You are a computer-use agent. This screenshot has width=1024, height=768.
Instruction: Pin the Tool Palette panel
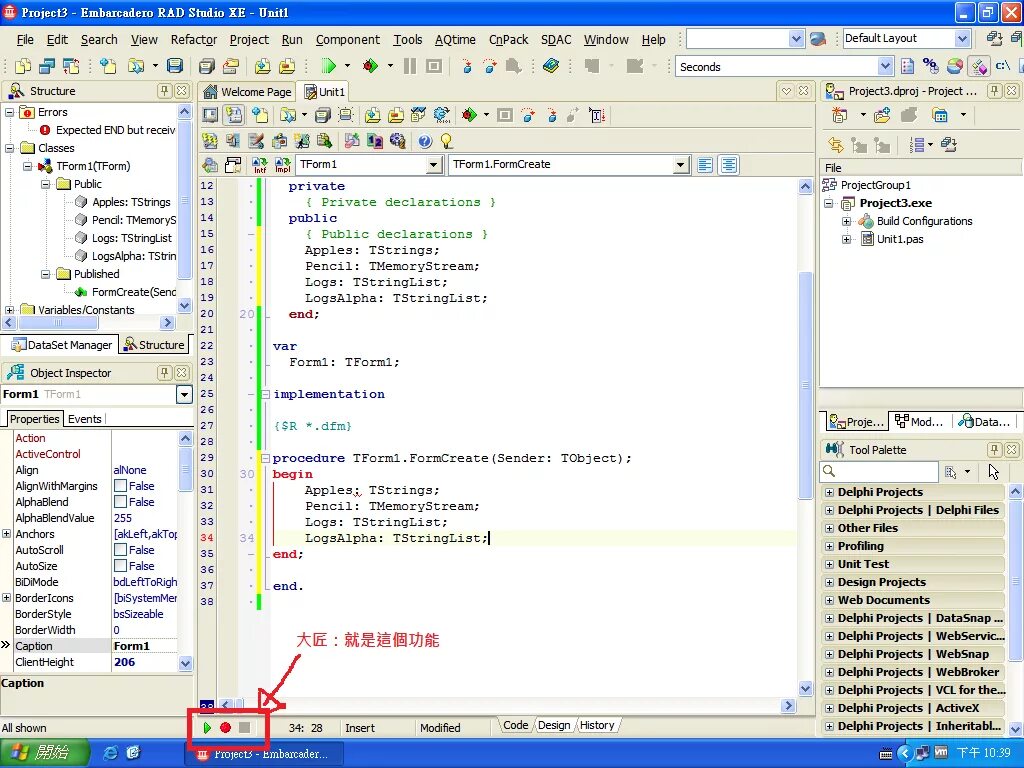point(994,449)
